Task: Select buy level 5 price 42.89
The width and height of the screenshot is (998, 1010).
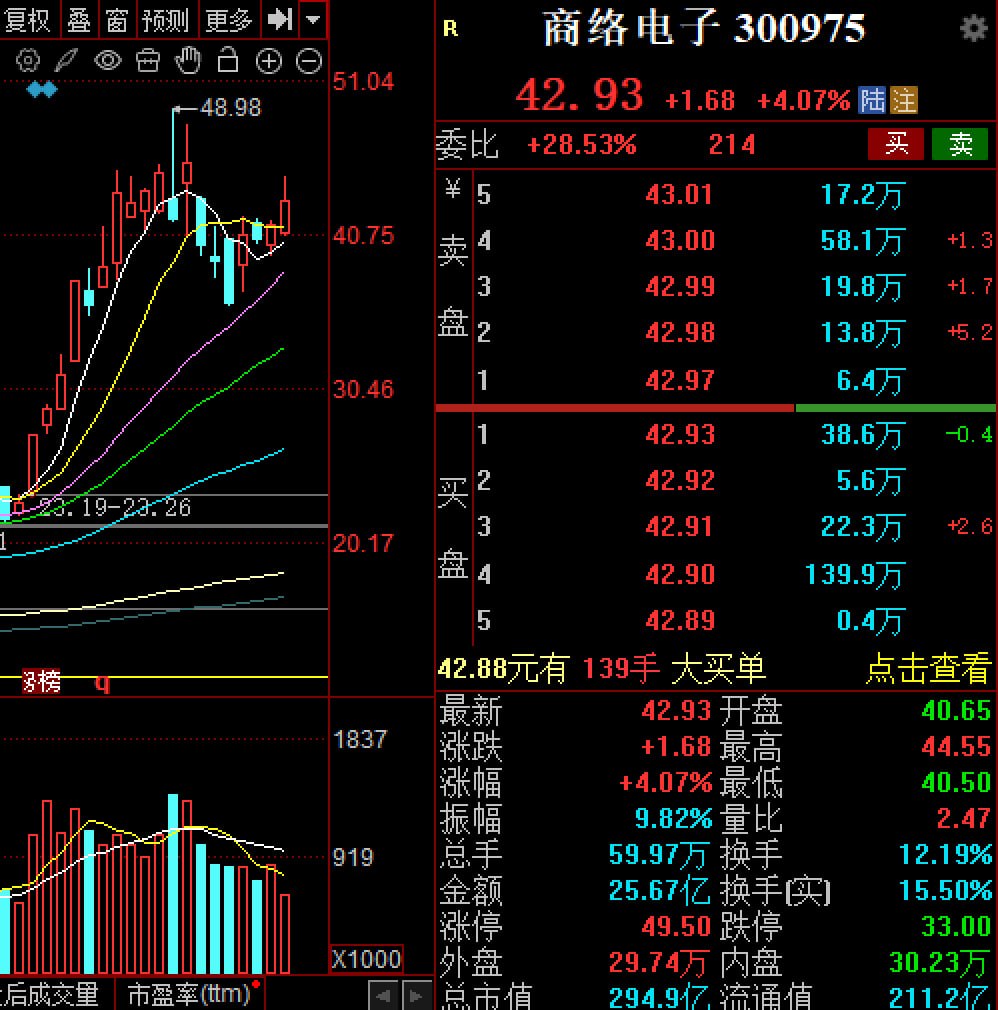Action: [680, 620]
